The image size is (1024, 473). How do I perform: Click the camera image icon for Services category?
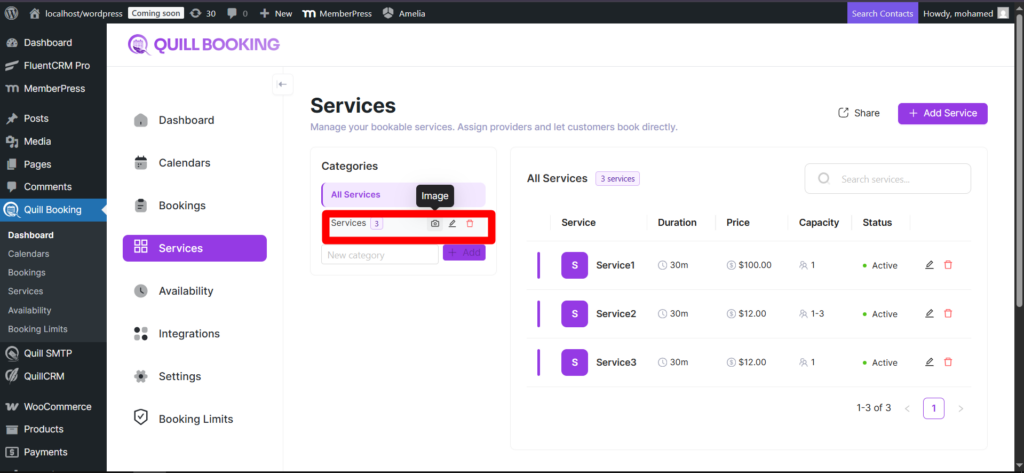435,224
